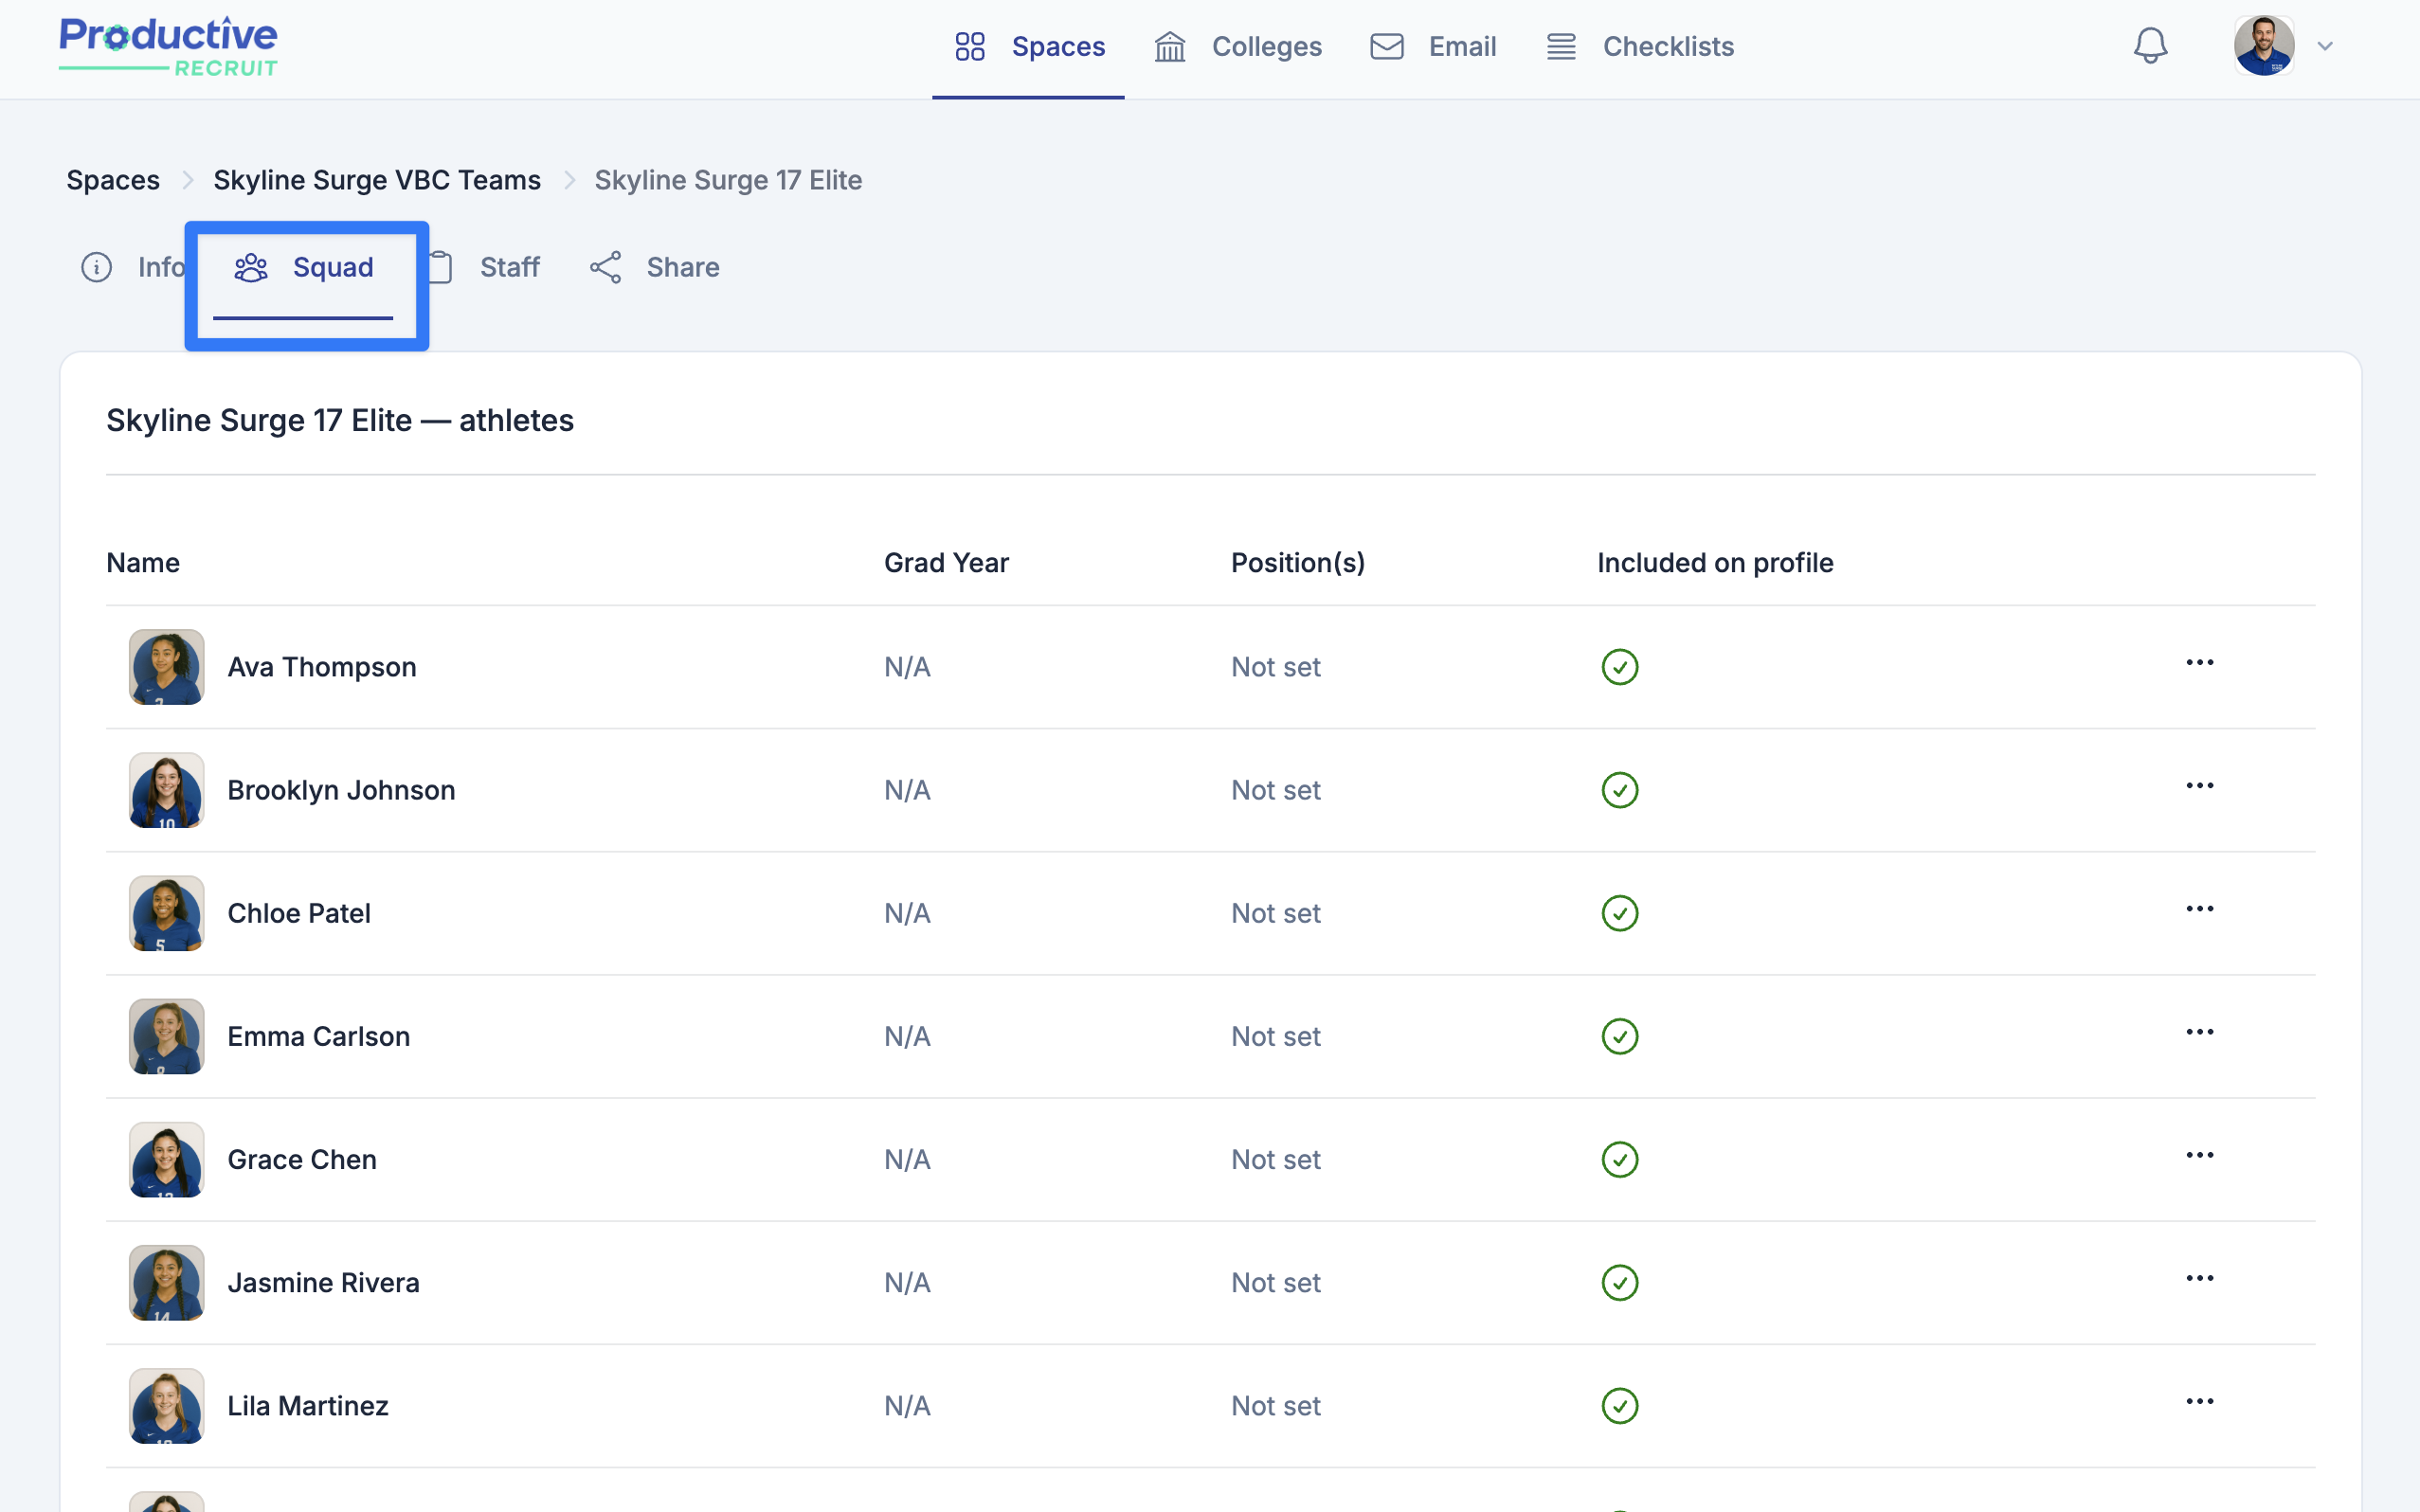Open athlete name Ava Thompson
The image size is (2420, 1512).
coord(322,667)
